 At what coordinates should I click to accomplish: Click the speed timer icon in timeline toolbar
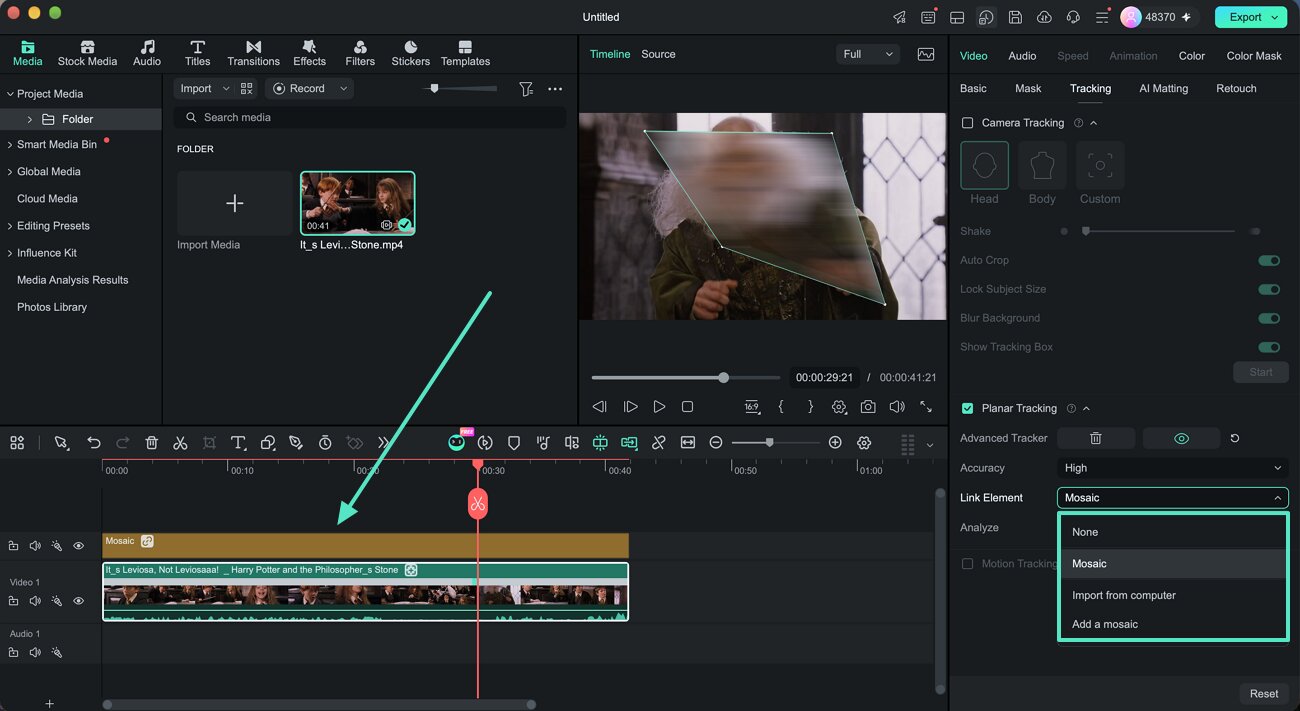coord(325,442)
